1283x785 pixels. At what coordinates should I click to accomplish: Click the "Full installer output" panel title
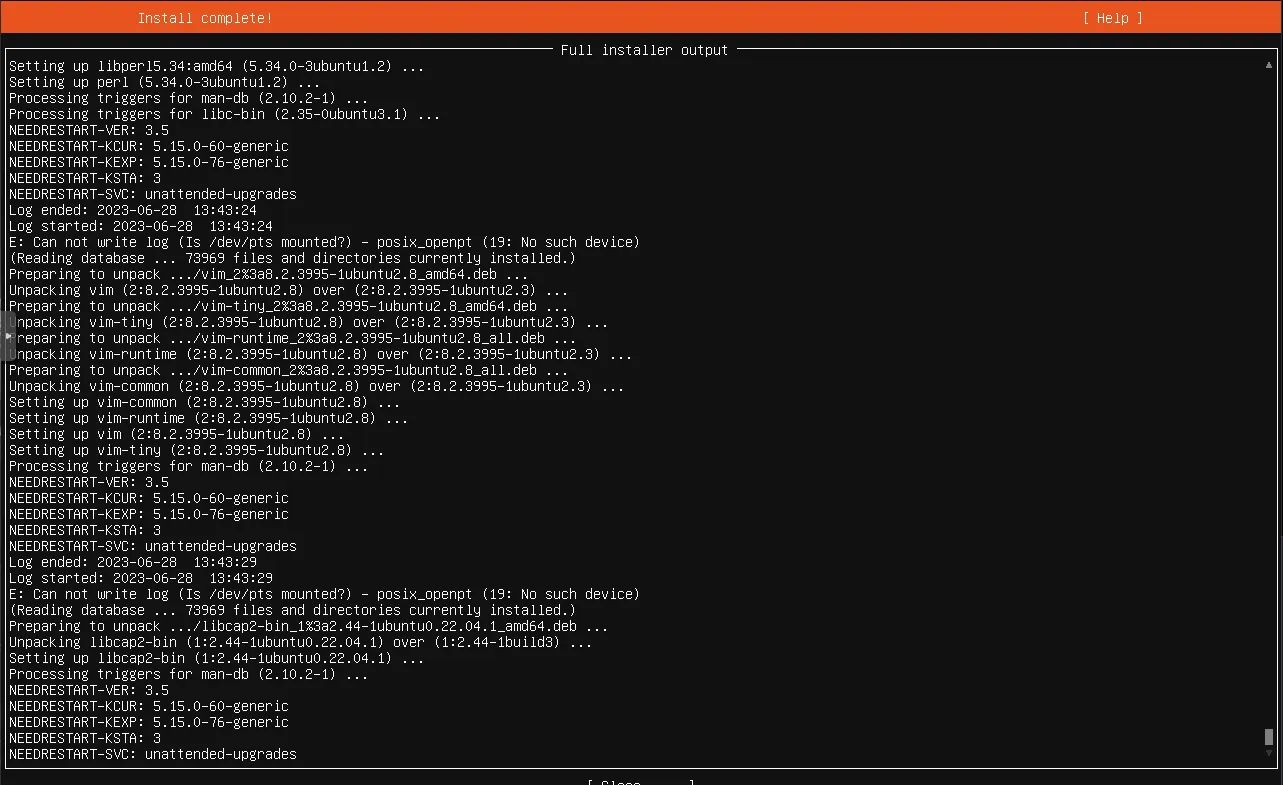(x=644, y=50)
